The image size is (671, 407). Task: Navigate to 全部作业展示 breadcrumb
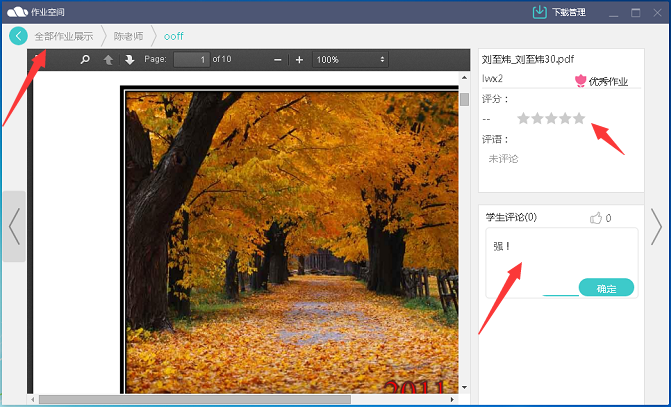(64, 36)
